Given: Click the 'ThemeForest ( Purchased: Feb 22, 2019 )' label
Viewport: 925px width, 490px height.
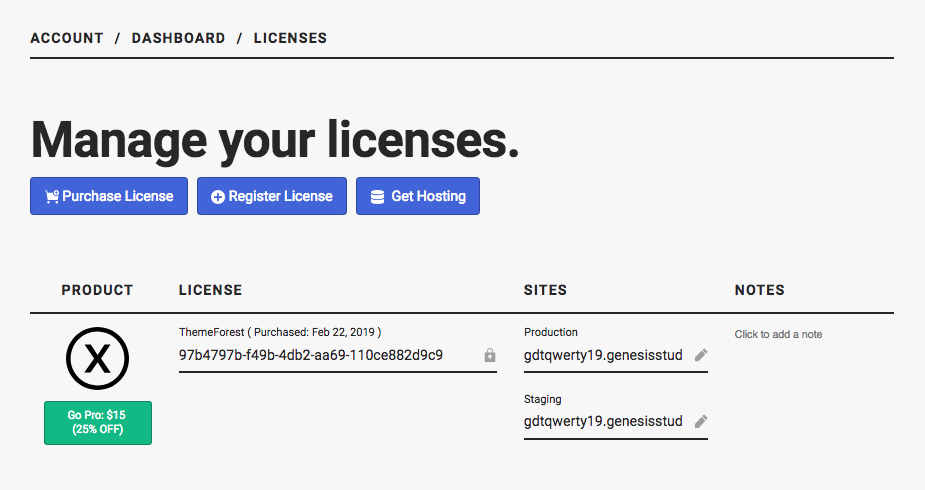Looking at the screenshot, I should [x=280, y=332].
